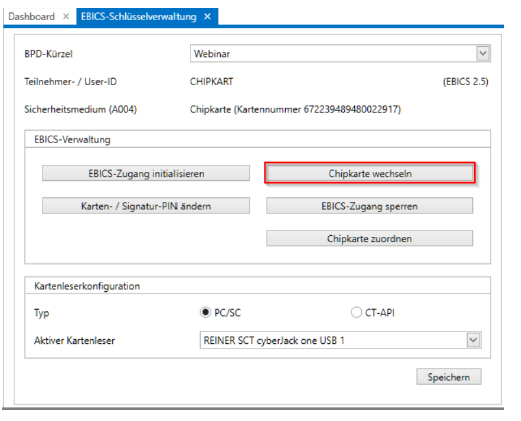Close the EBICS-Schlüsselverwaltung tab
Viewport: 521px width, 421px height.
[x=207, y=16]
